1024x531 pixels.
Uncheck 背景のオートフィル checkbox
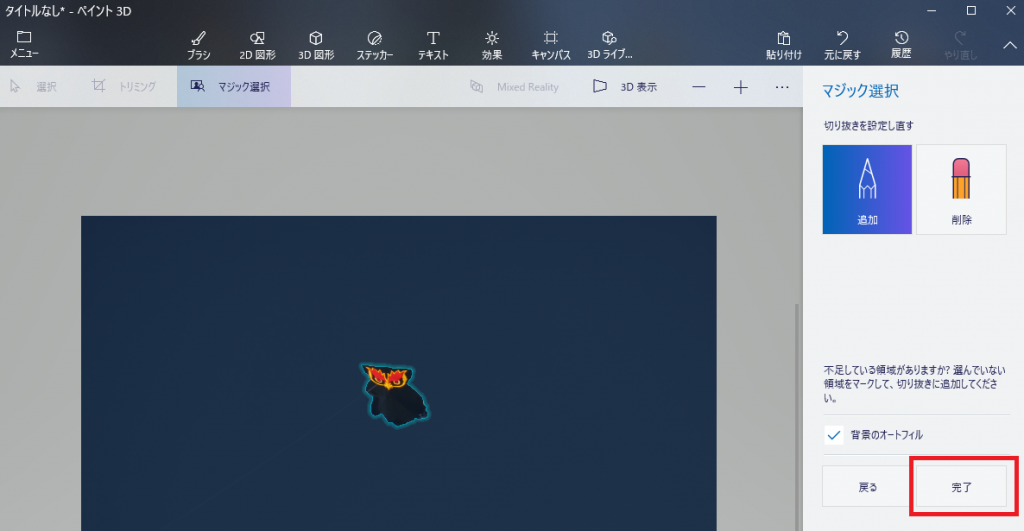click(833, 435)
